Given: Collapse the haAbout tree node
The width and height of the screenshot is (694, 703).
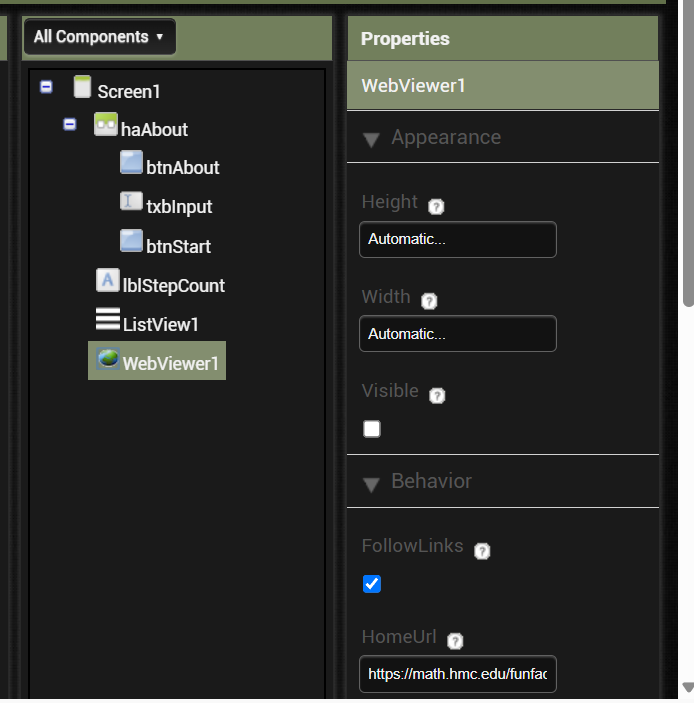Looking at the screenshot, I should (x=69, y=124).
